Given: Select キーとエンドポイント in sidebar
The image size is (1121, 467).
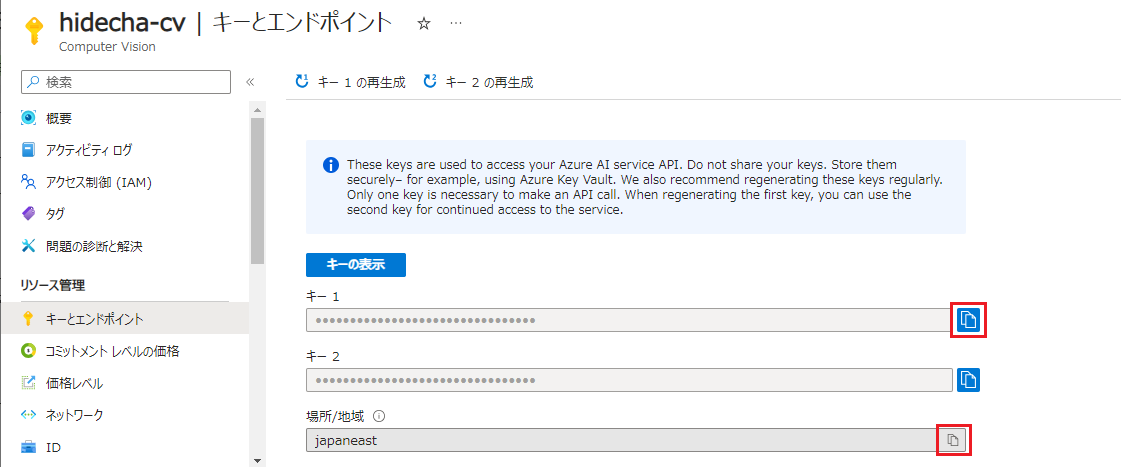Looking at the screenshot, I should tap(124, 318).
